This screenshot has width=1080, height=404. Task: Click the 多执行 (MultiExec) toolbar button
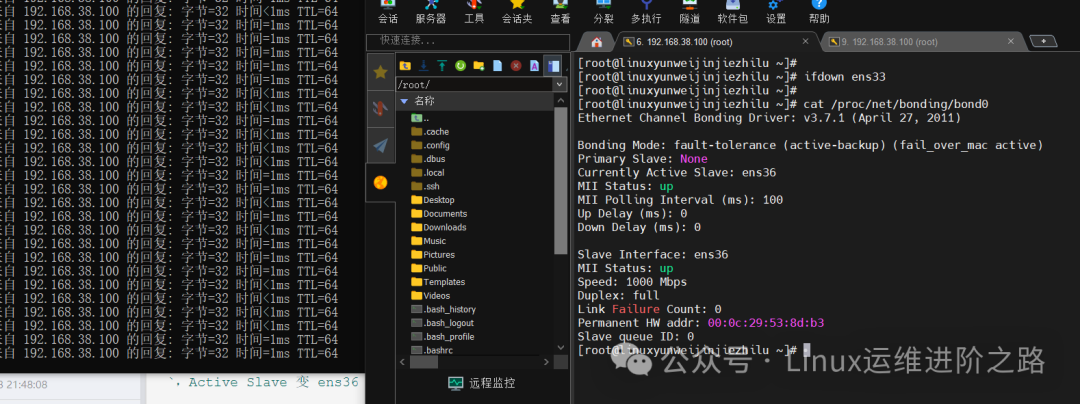646,12
